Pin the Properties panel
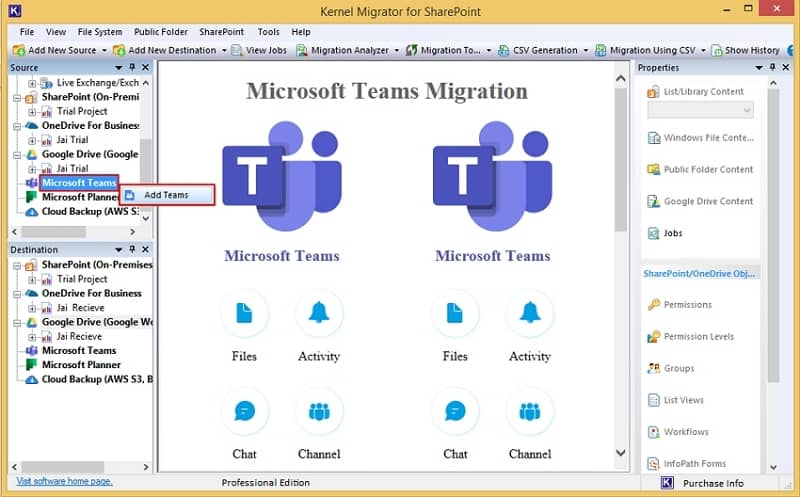800x497 pixels. pyautogui.click(x=772, y=67)
